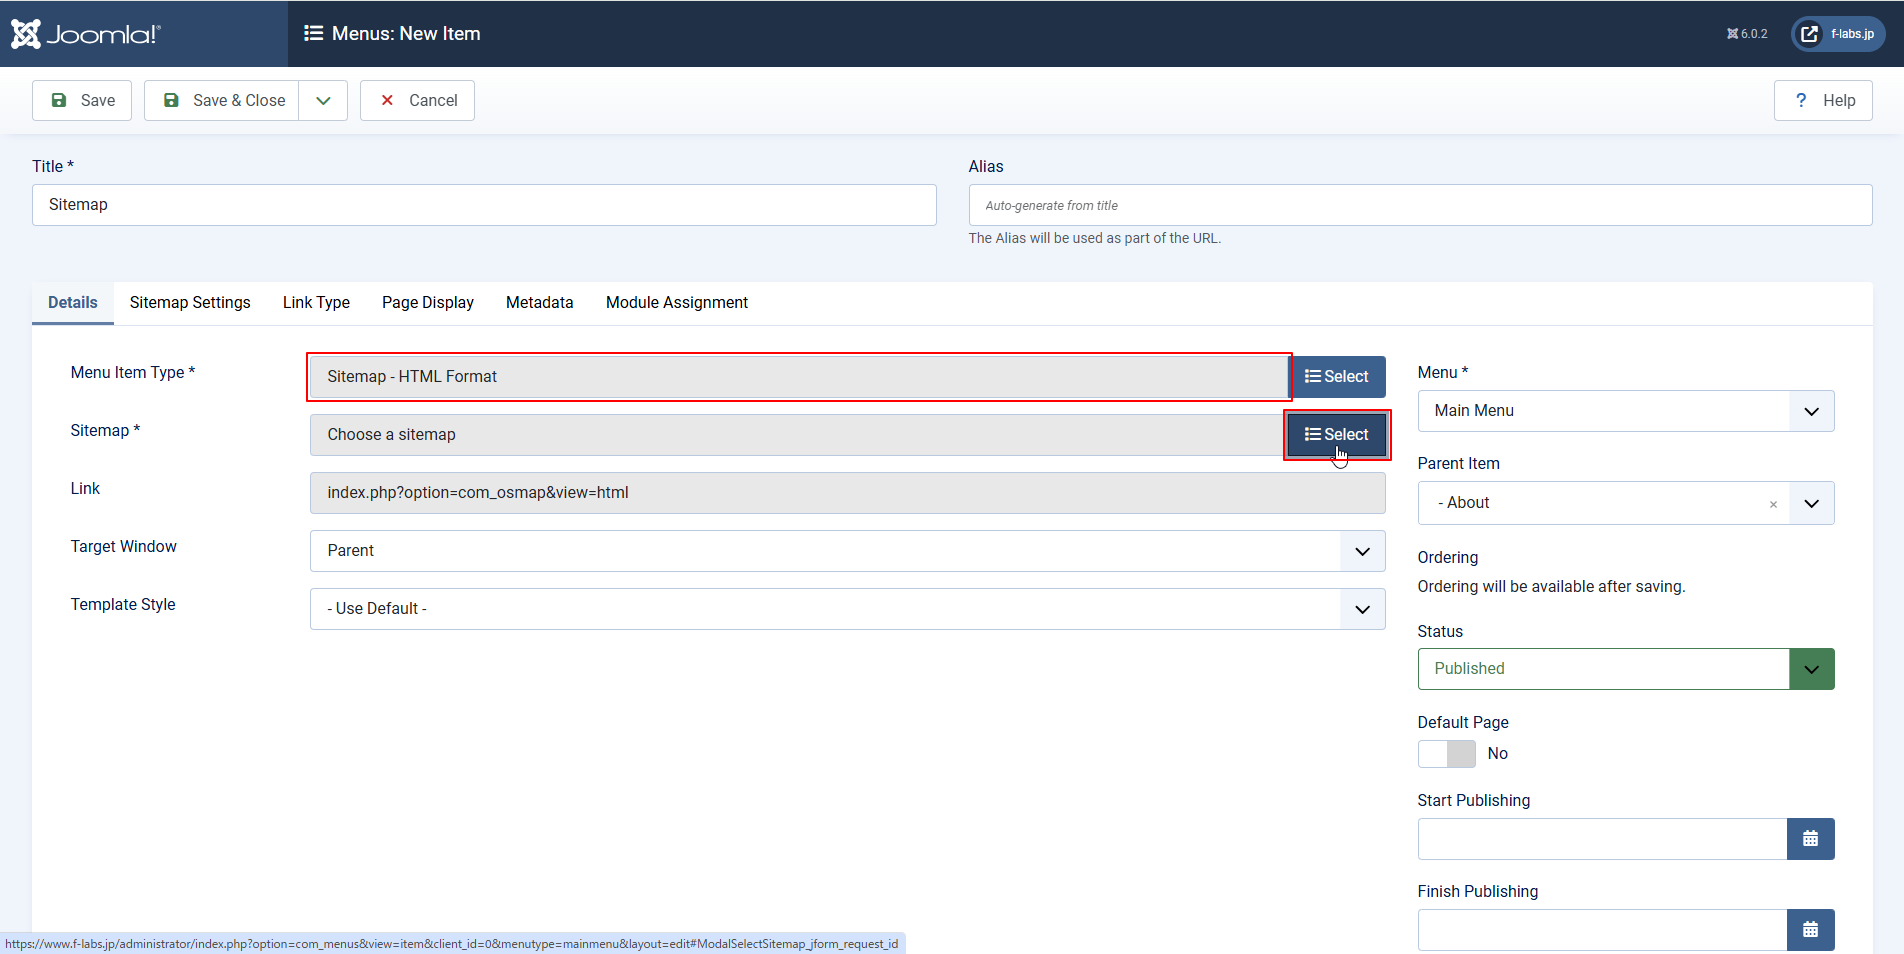This screenshot has width=1904, height=954.
Task: Click inside the Alias input field
Action: click(1420, 204)
